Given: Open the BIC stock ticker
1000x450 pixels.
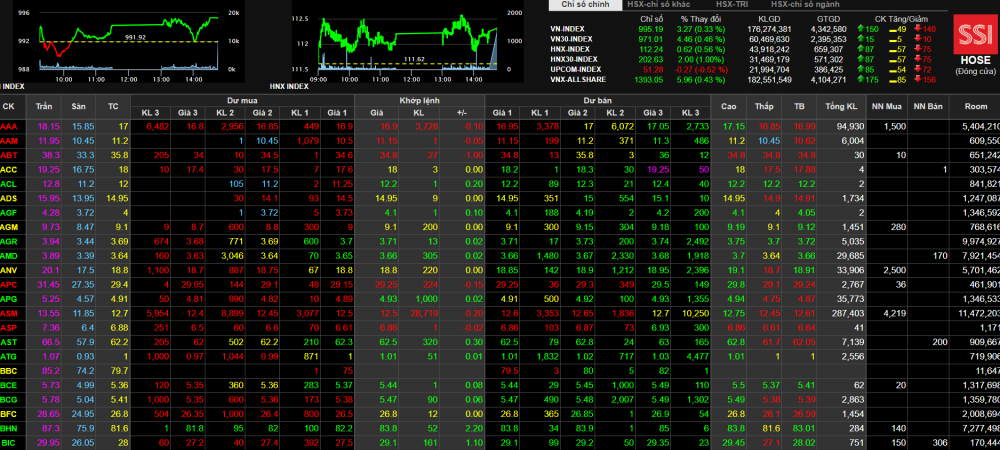Looking at the screenshot, I should tap(9, 442).
